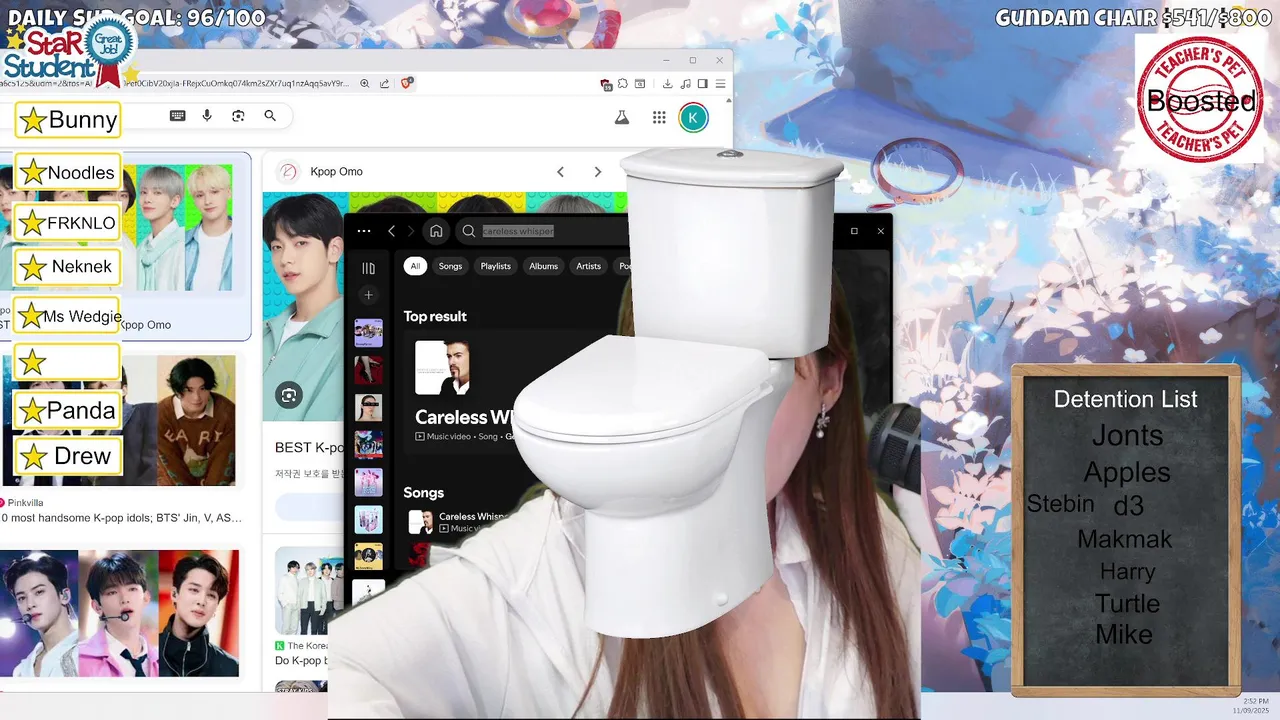Screen dimensions: 1280x720
Task: Open yellow playlist thumbnail in Spotify sidebar
Action: 368,556
